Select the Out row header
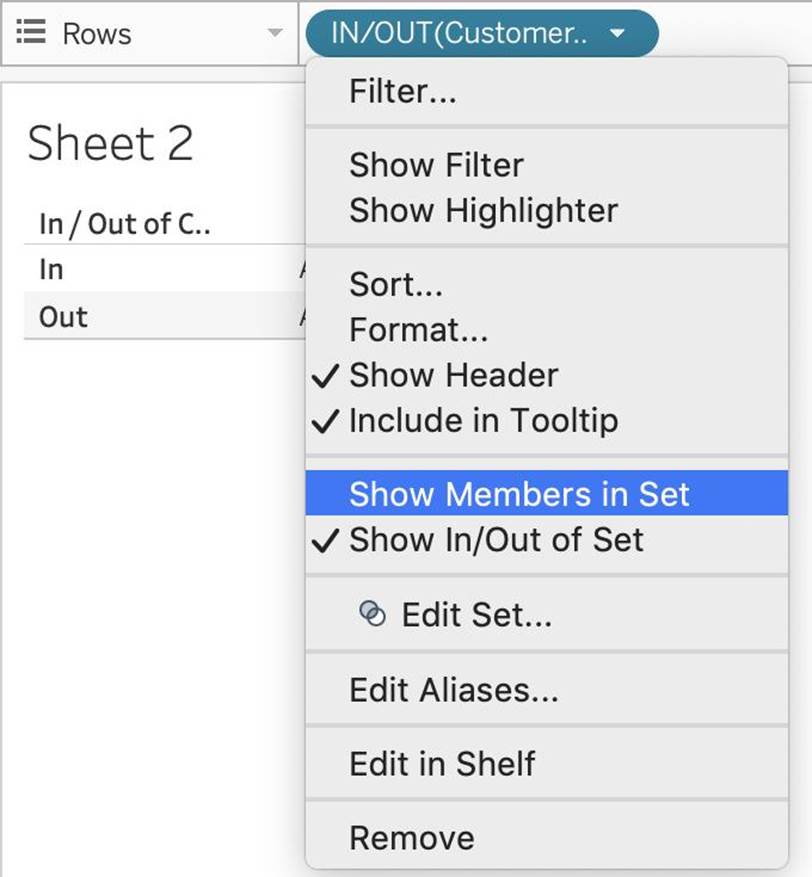The width and height of the screenshot is (812, 877). tap(63, 317)
